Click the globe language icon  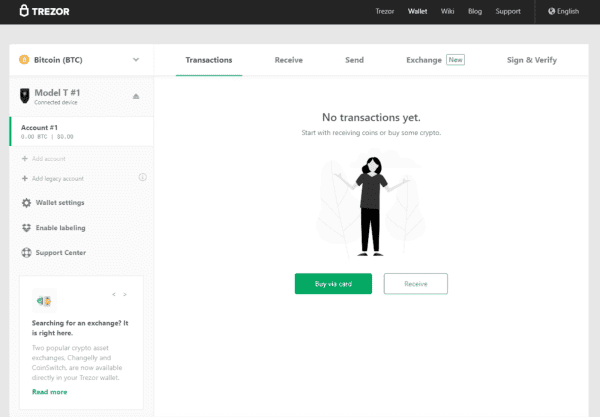[x=551, y=11]
